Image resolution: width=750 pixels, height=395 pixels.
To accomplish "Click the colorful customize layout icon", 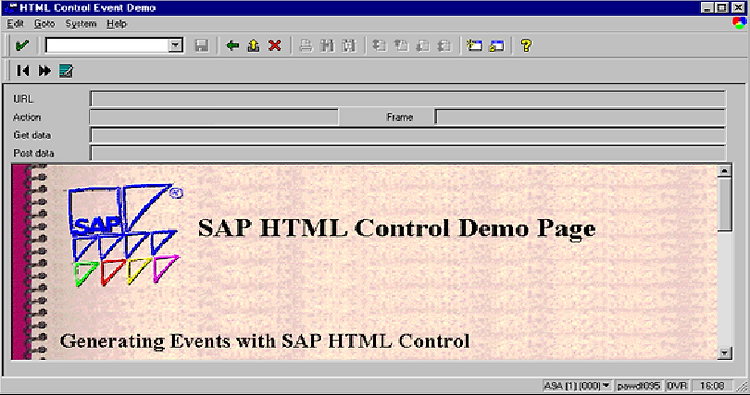I will click(739, 22).
